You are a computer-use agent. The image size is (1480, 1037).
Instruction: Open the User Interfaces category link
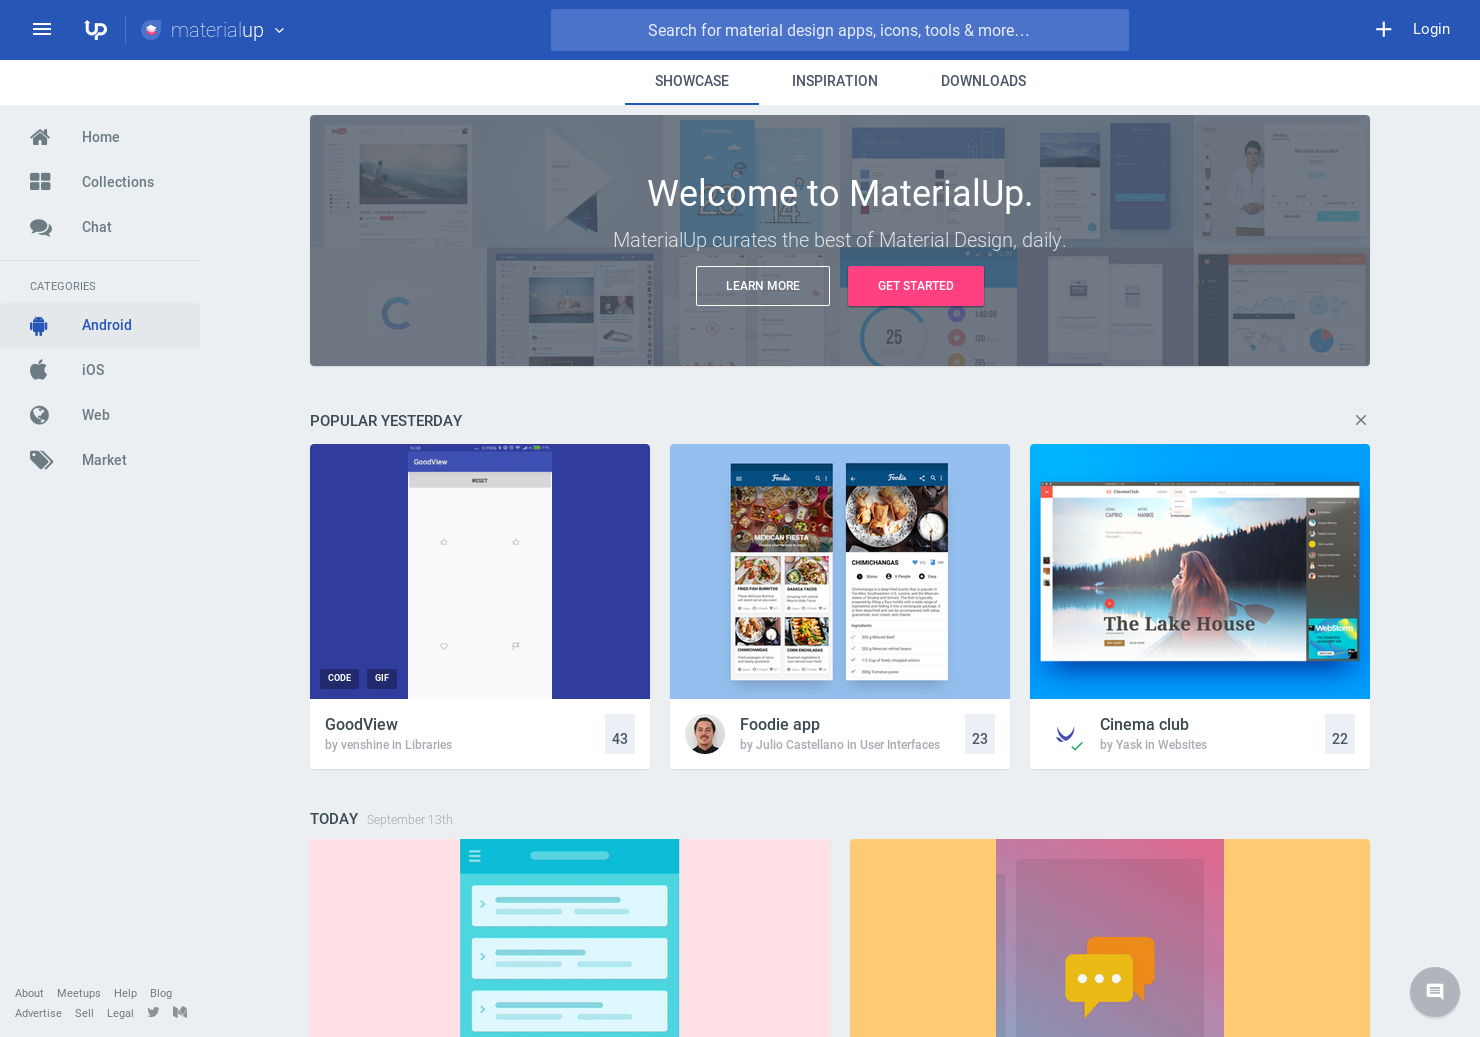click(900, 745)
